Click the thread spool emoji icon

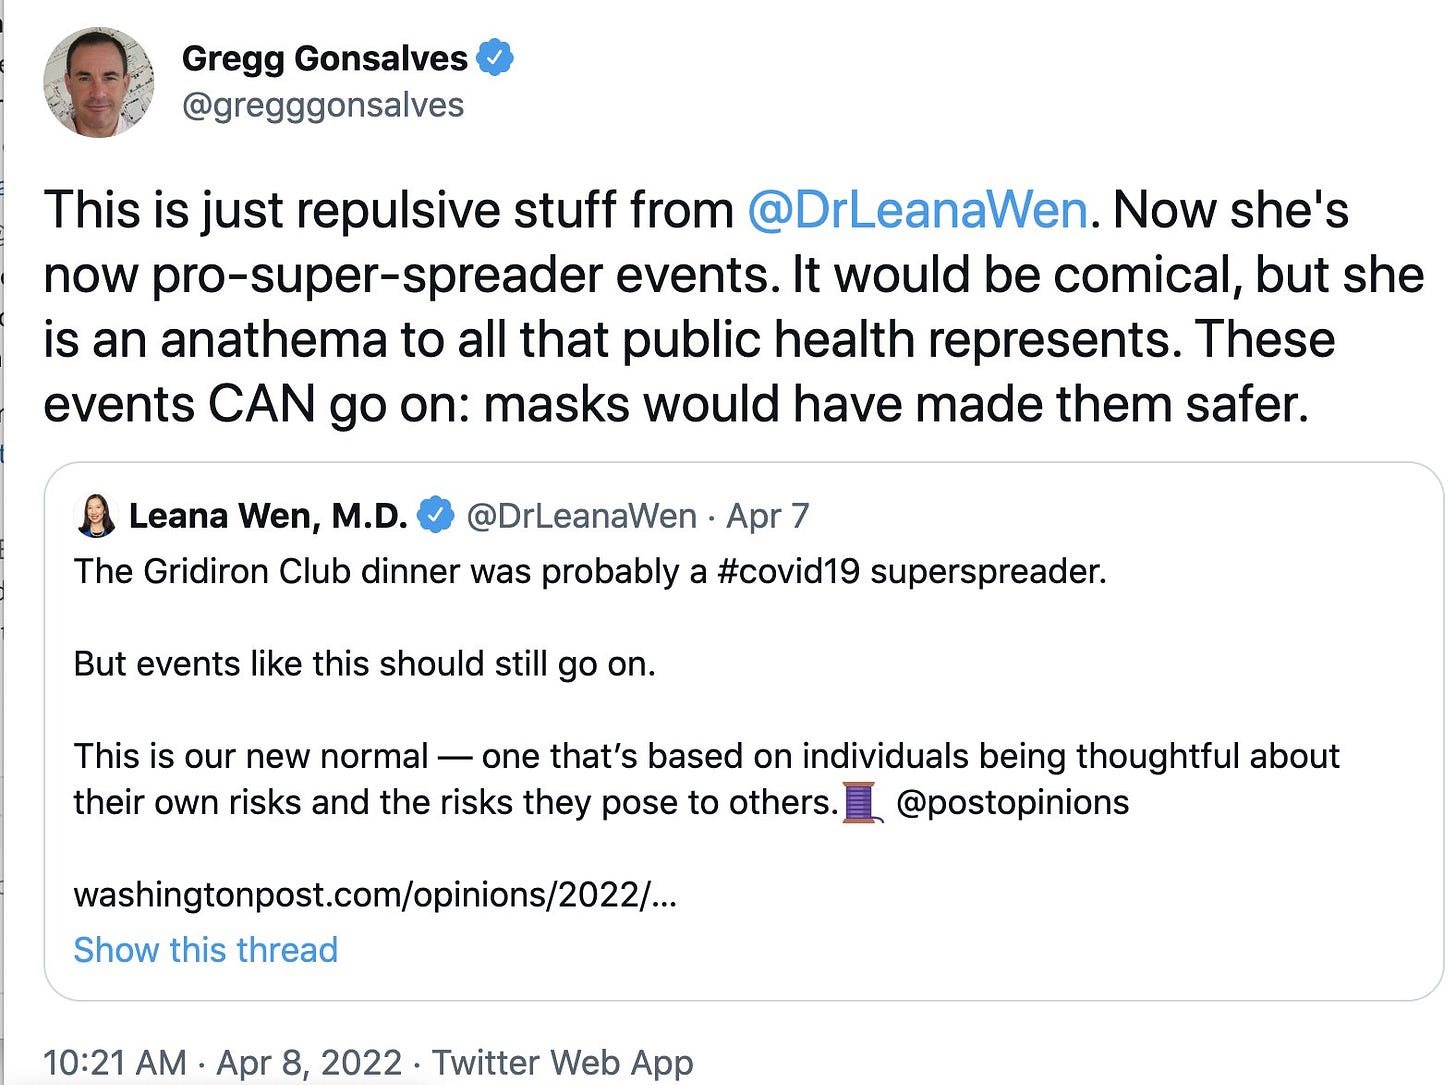point(862,802)
